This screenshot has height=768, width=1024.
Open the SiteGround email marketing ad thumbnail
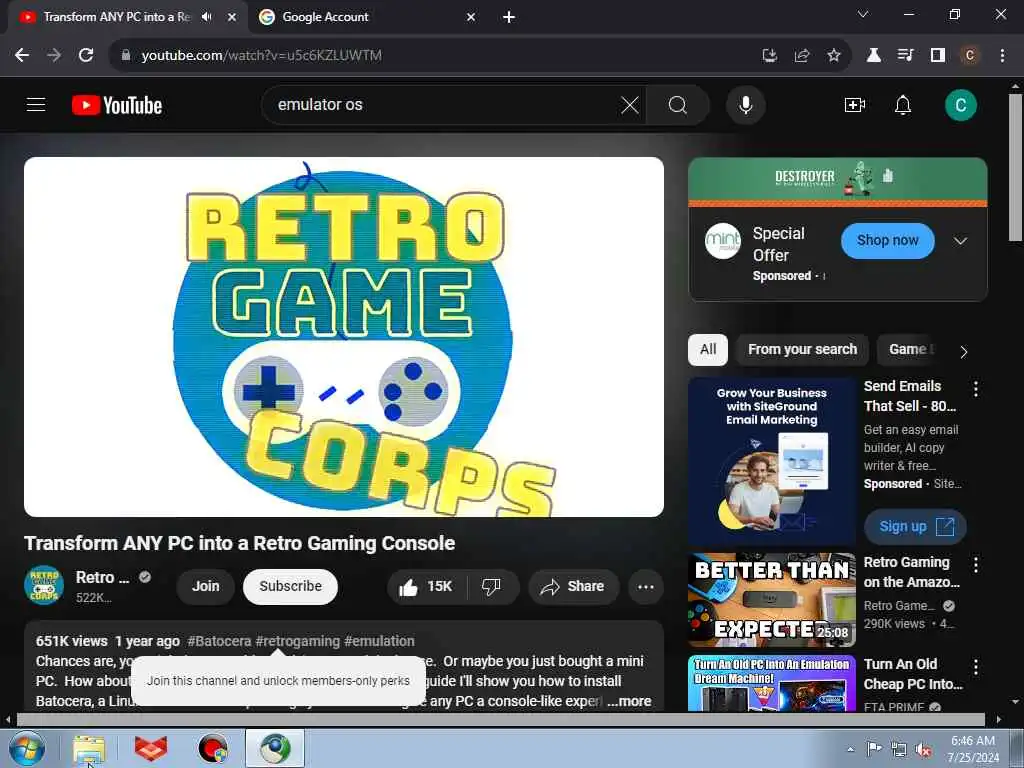tap(771, 462)
